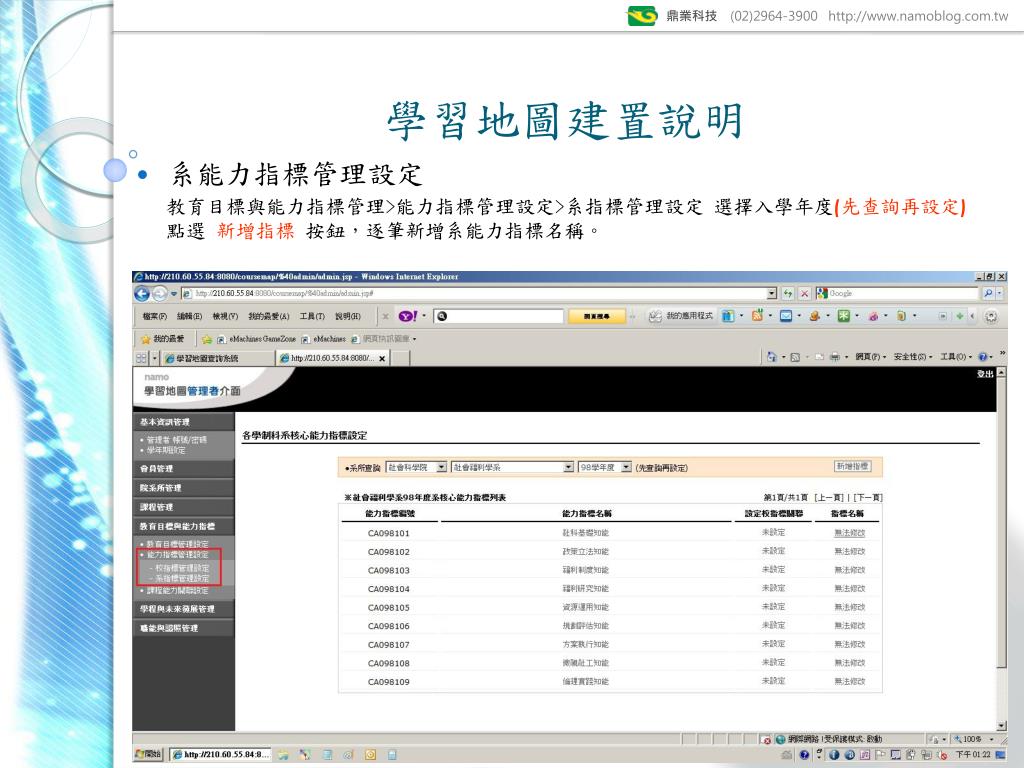Click the gear settings icon in Yahoo toolbar
Viewport: 1024px width, 768px height.
991,316
